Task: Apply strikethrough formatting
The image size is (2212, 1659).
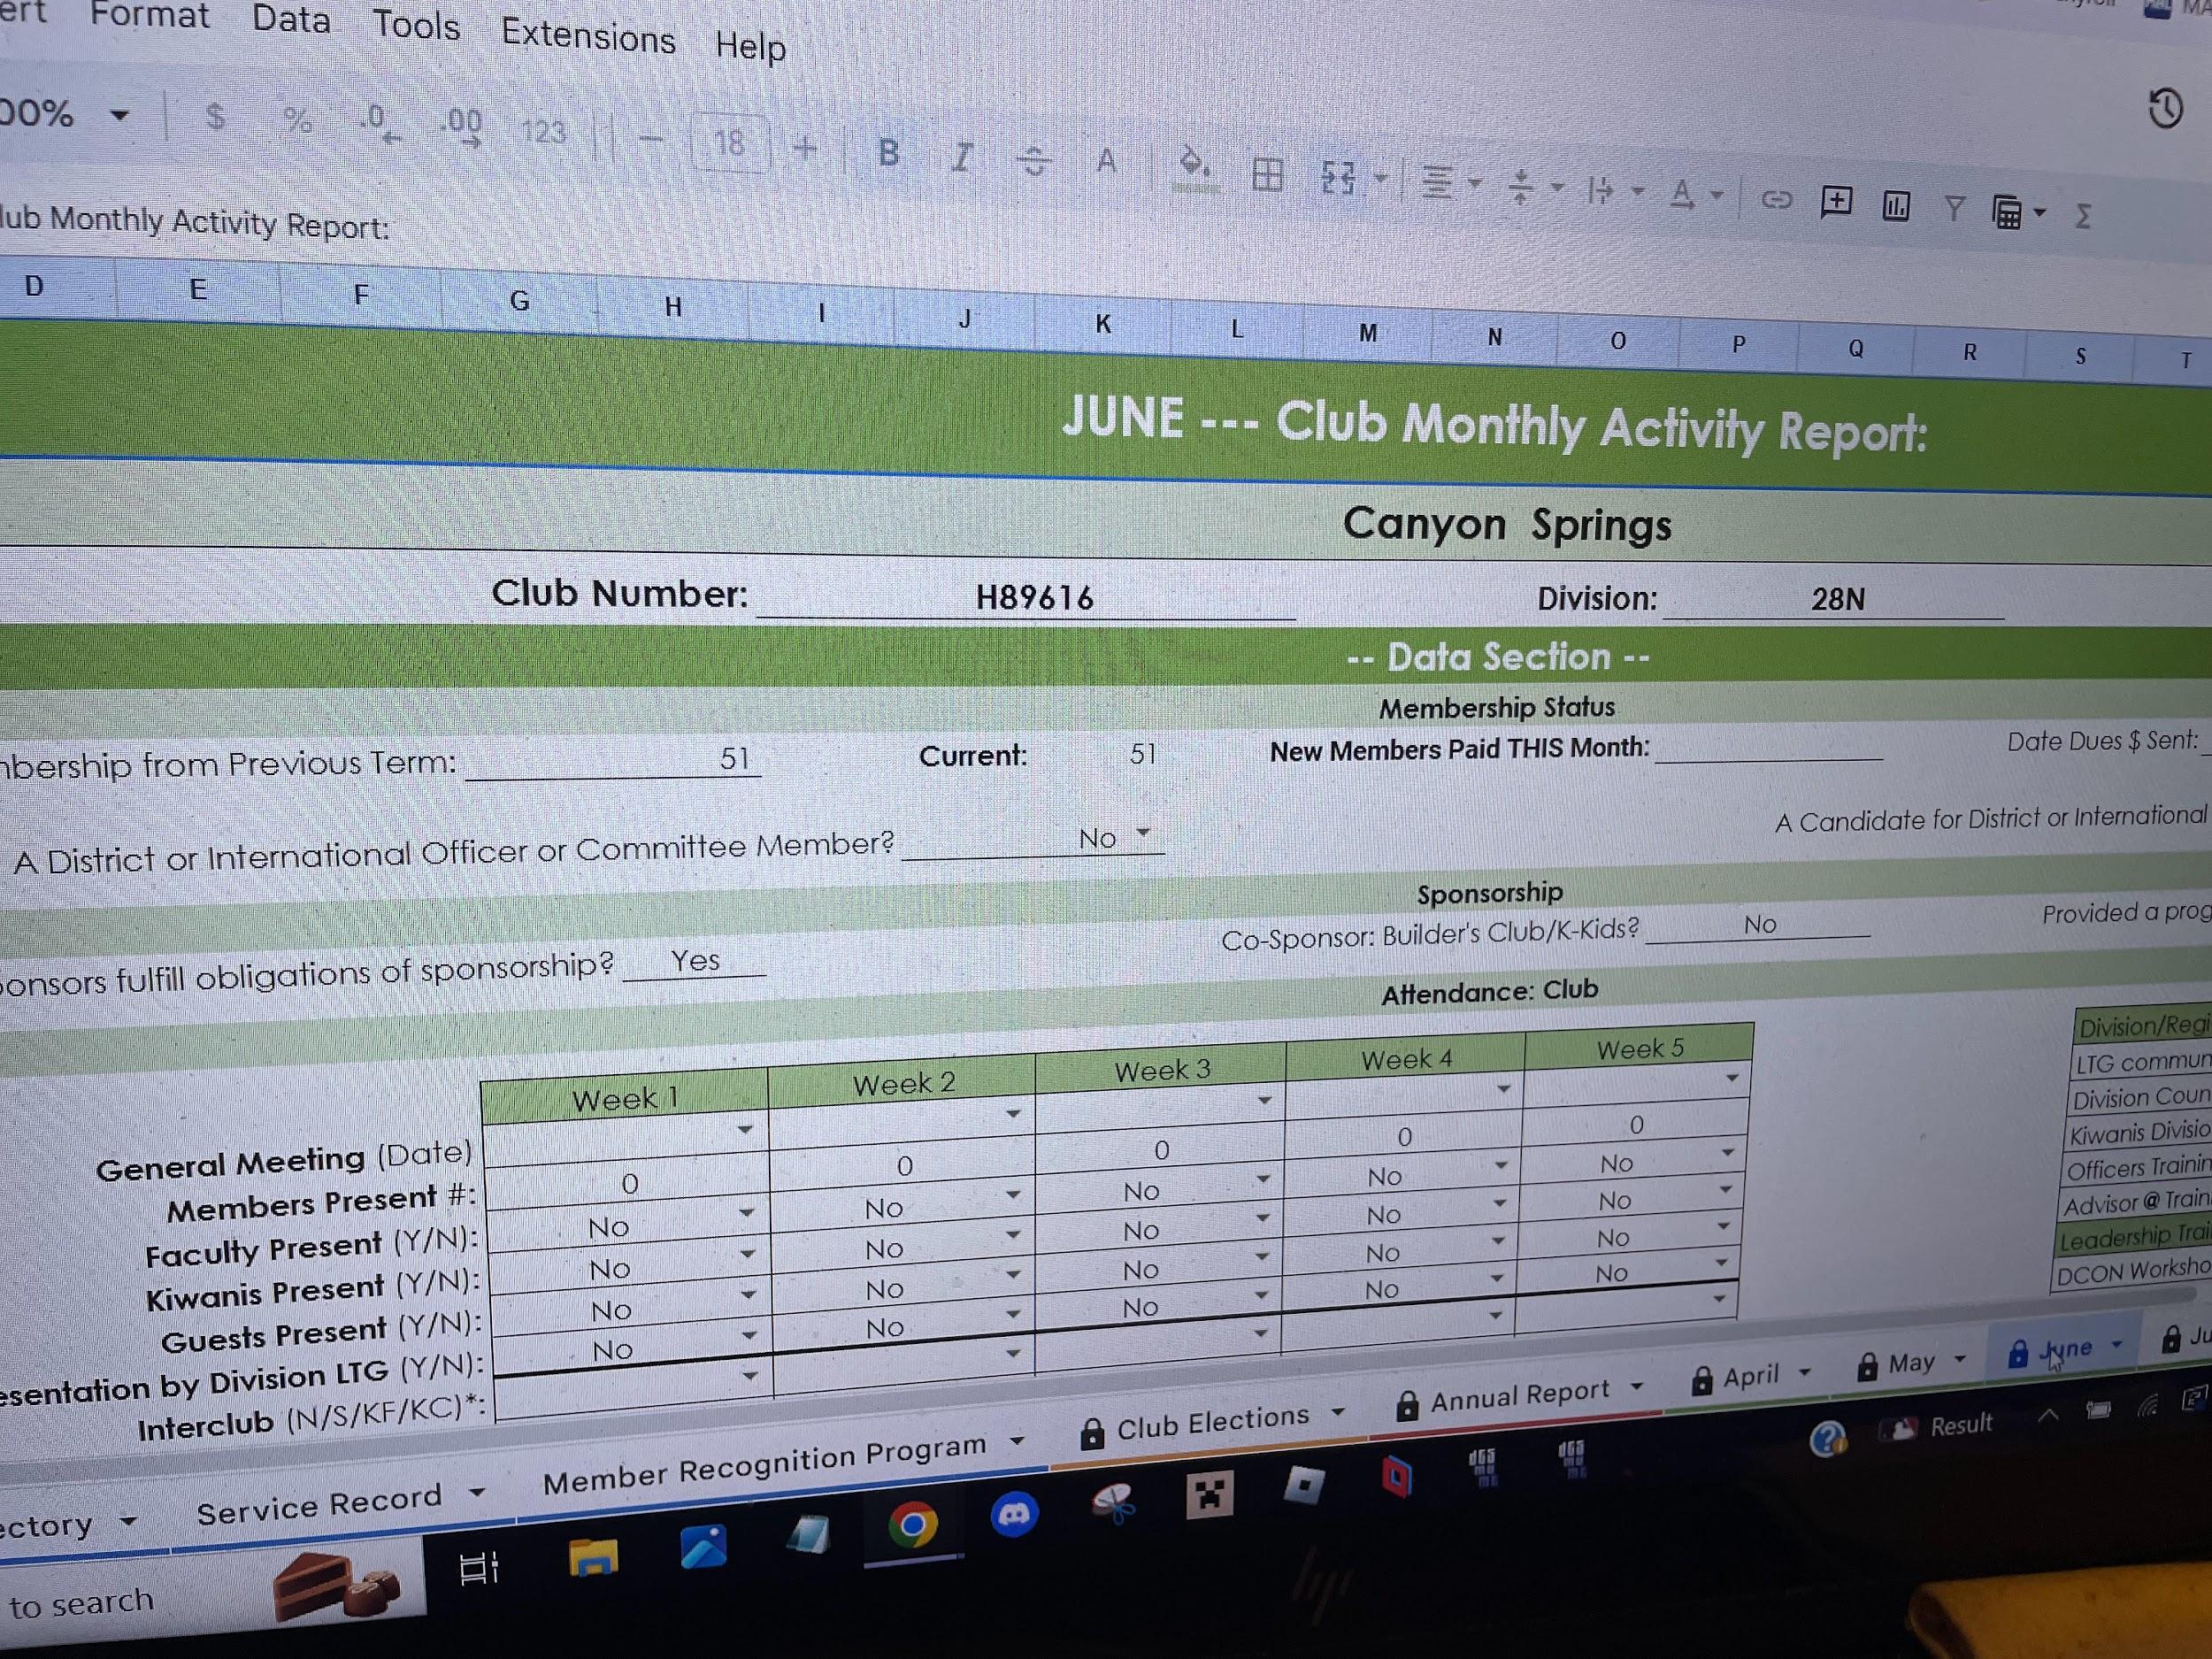Action: coord(1034,161)
